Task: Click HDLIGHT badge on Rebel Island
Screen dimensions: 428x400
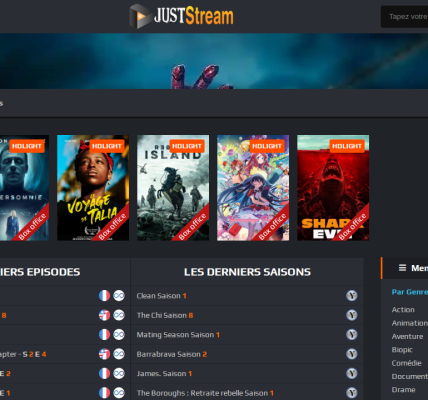Action: point(187,146)
